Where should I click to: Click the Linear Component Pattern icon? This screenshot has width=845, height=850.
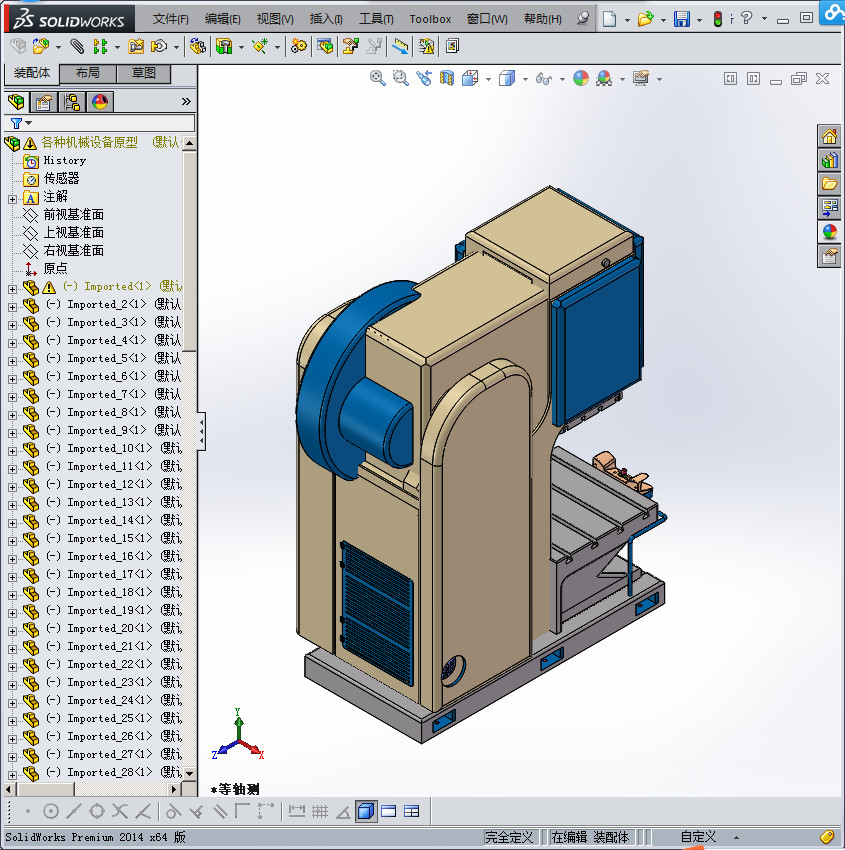(100, 47)
